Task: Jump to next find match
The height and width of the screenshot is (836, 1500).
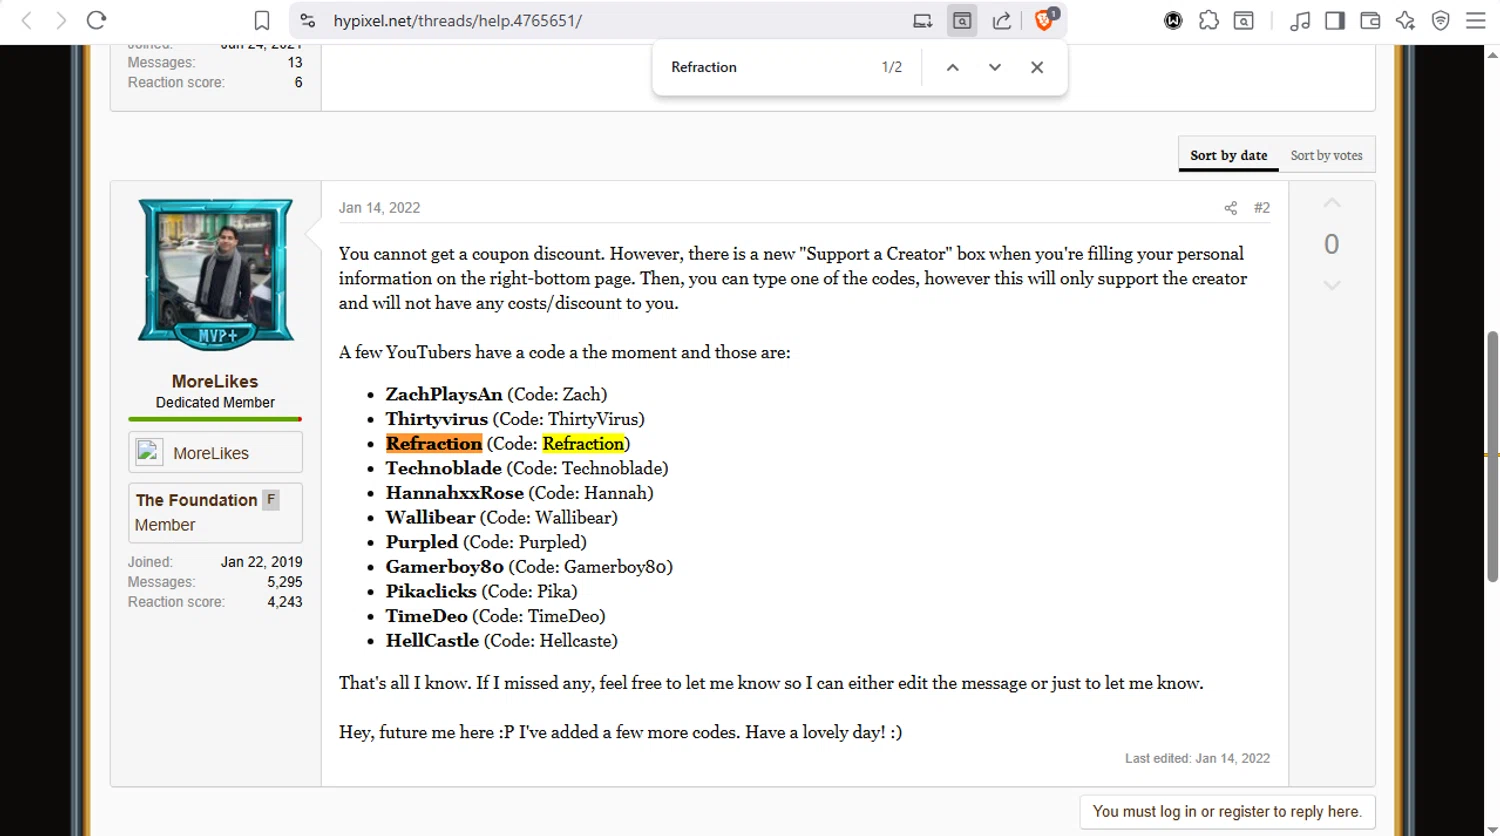Action: coord(994,67)
